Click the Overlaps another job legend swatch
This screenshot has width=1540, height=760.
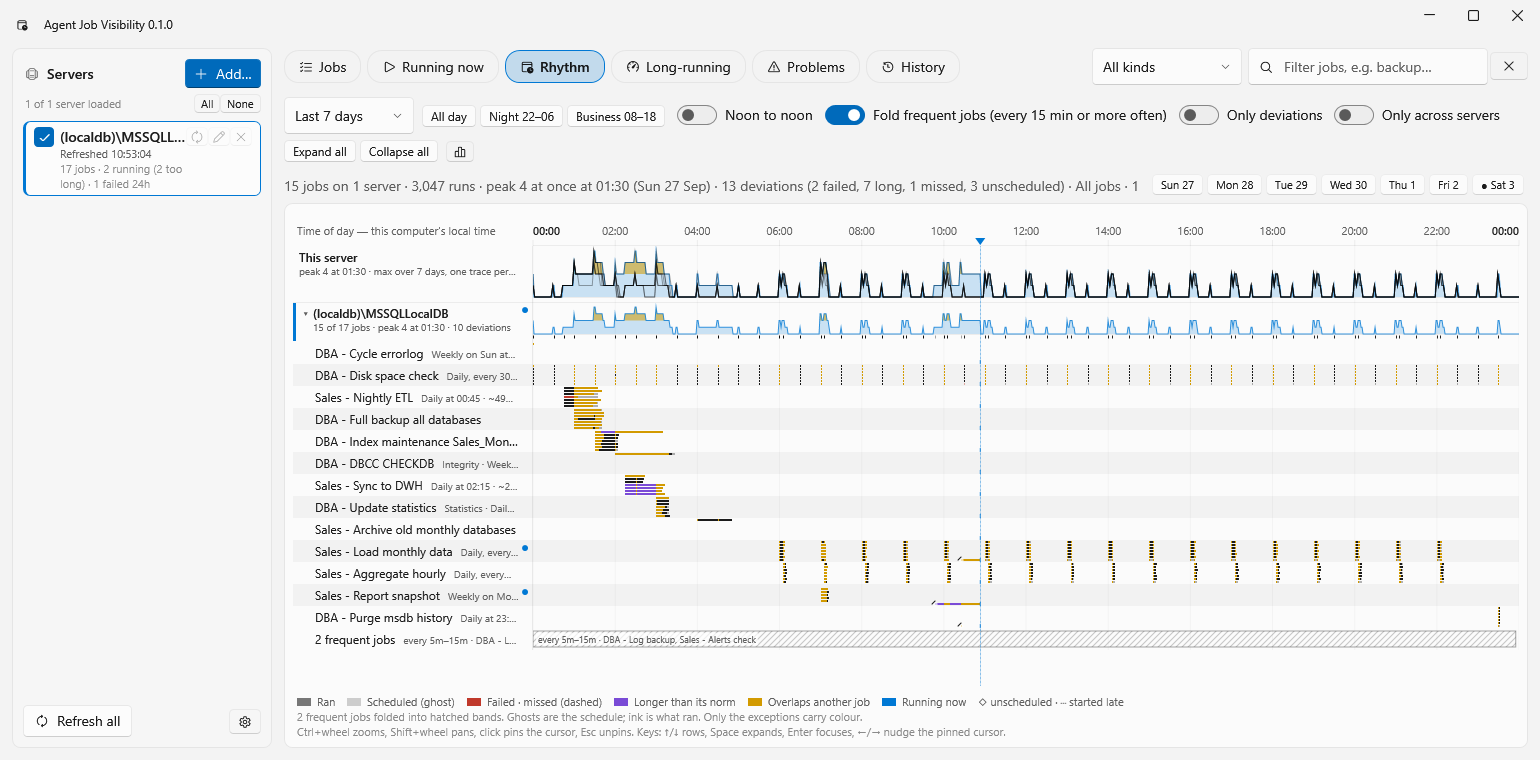tap(756, 702)
